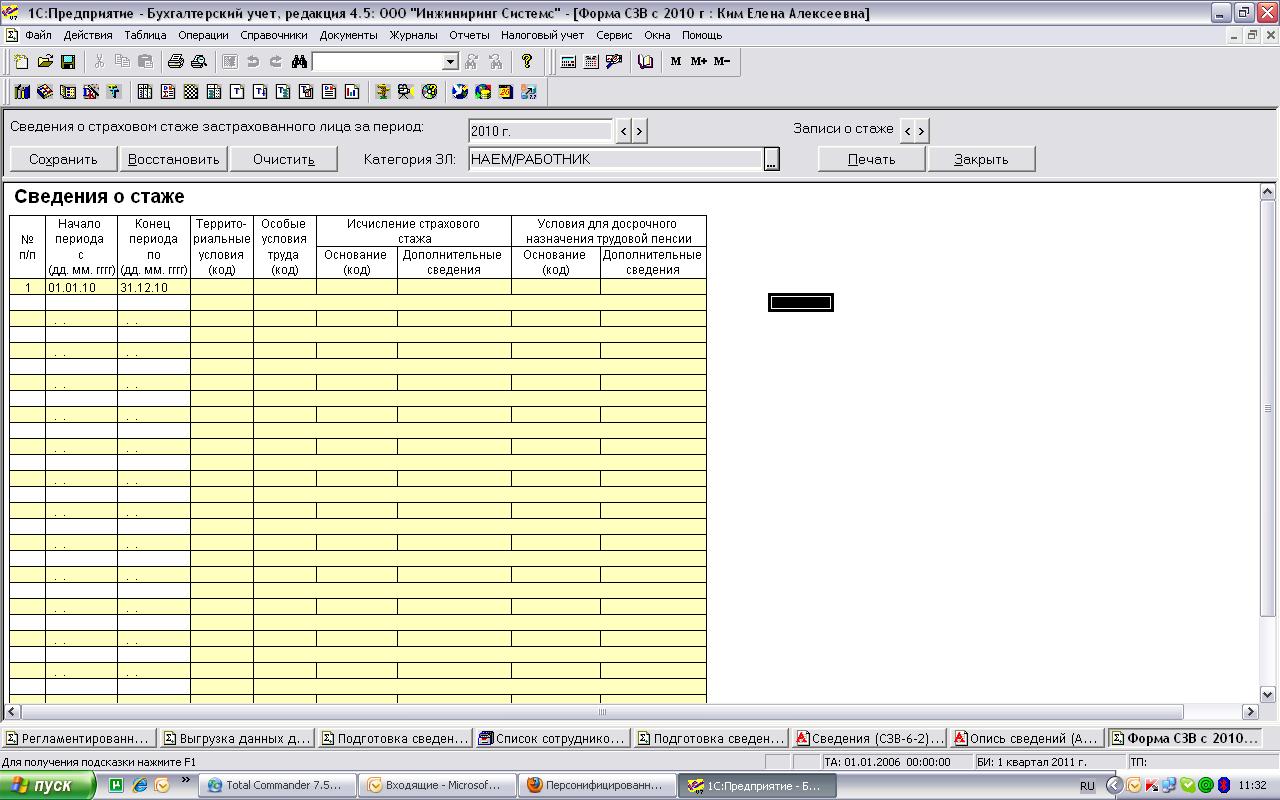The image size is (1280, 800).
Task: Click the binoculars search icon
Action: pyautogui.click(x=299, y=62)
